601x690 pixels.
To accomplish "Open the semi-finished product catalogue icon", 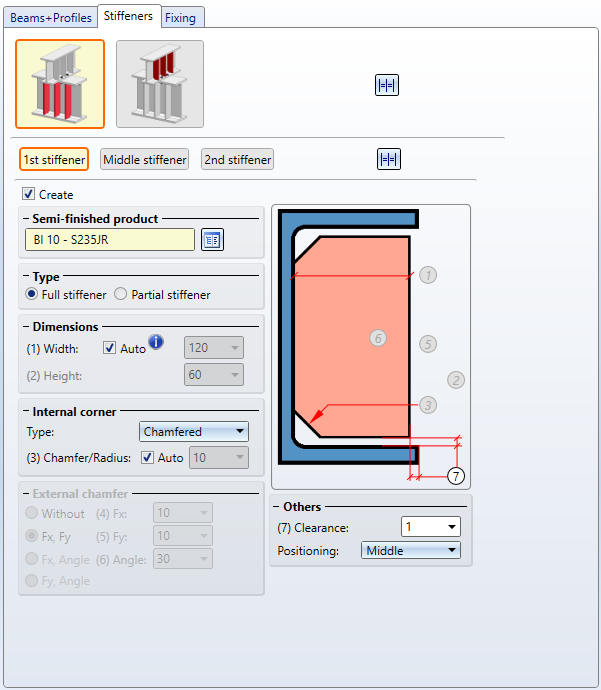I will (x=213, y=240).
